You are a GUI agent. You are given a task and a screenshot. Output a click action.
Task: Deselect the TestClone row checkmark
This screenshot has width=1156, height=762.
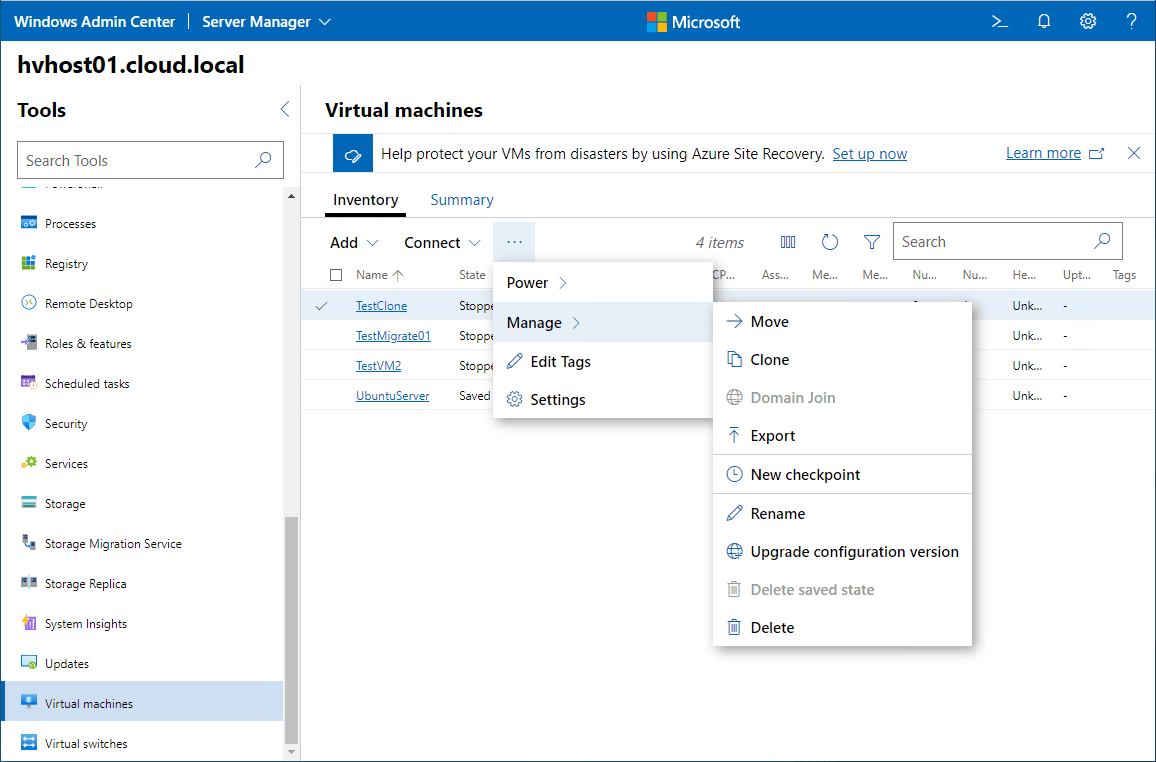tap(321, 306)
